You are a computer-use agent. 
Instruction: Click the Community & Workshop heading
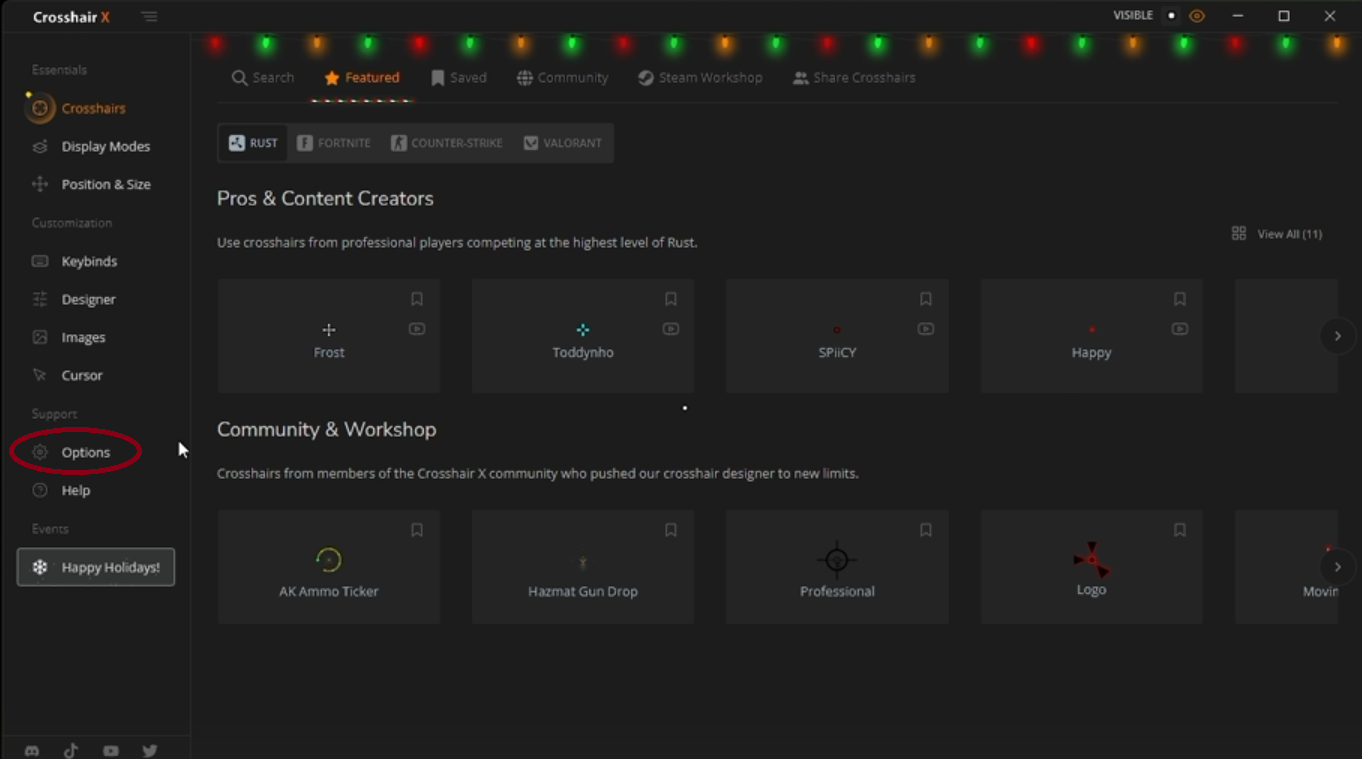pos(326,429)
